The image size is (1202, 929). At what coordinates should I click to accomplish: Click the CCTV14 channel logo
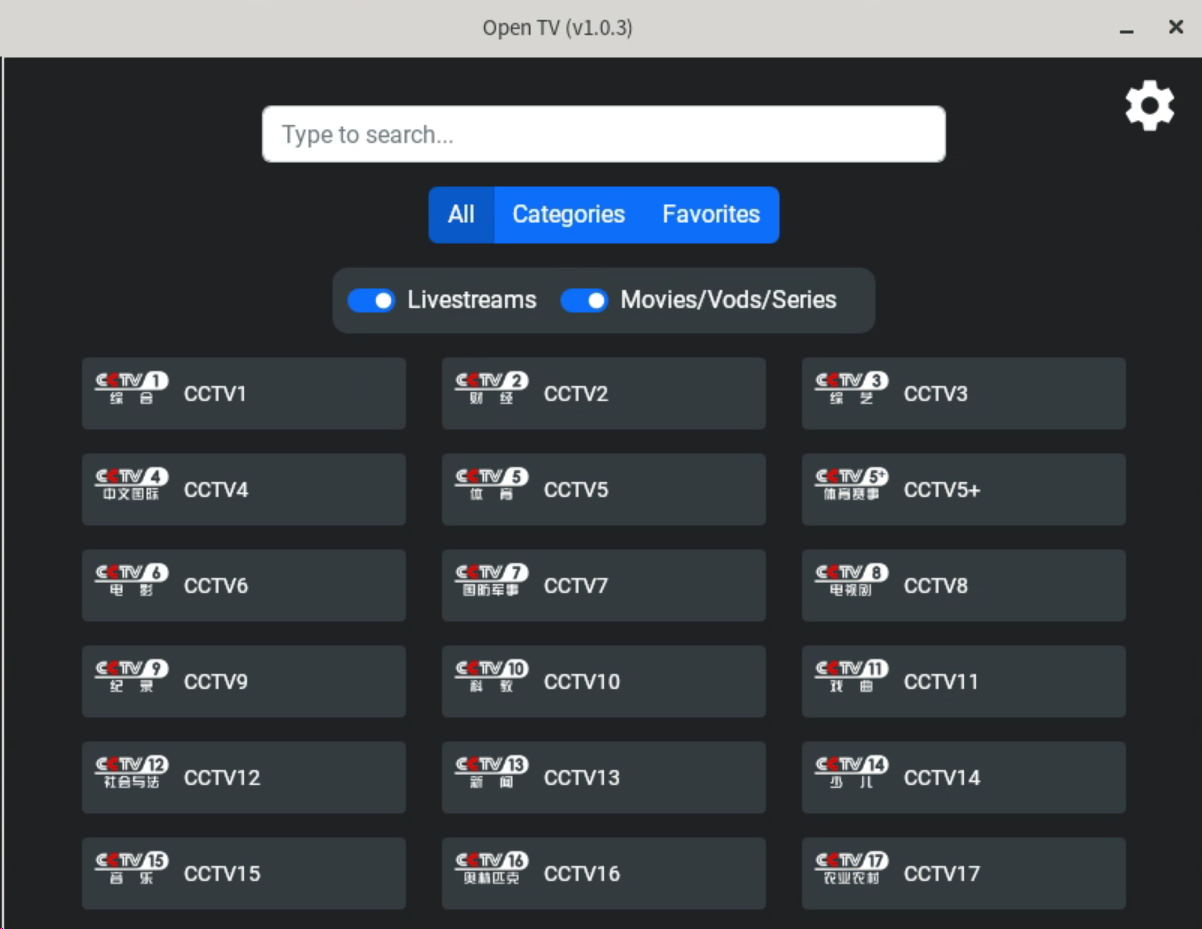point(852,773)
